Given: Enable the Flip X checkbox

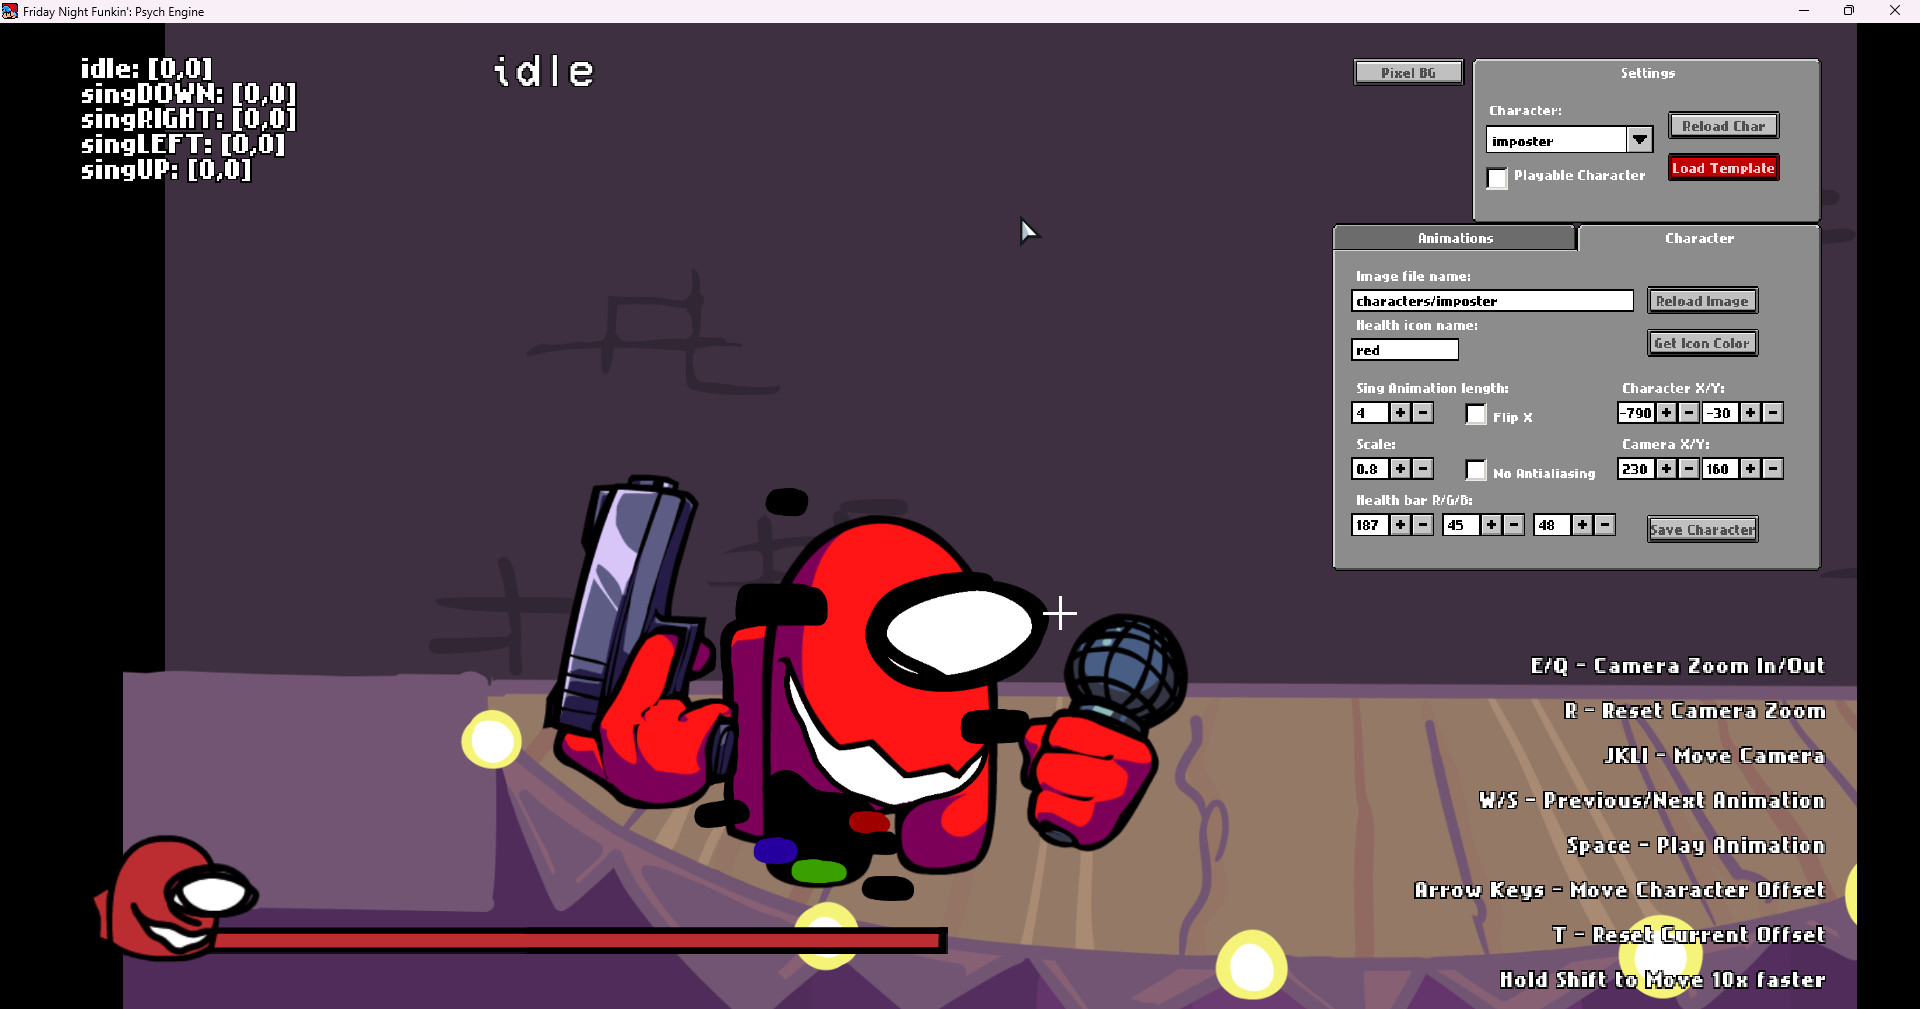Looking at the screenshot, I should 1475,414.
